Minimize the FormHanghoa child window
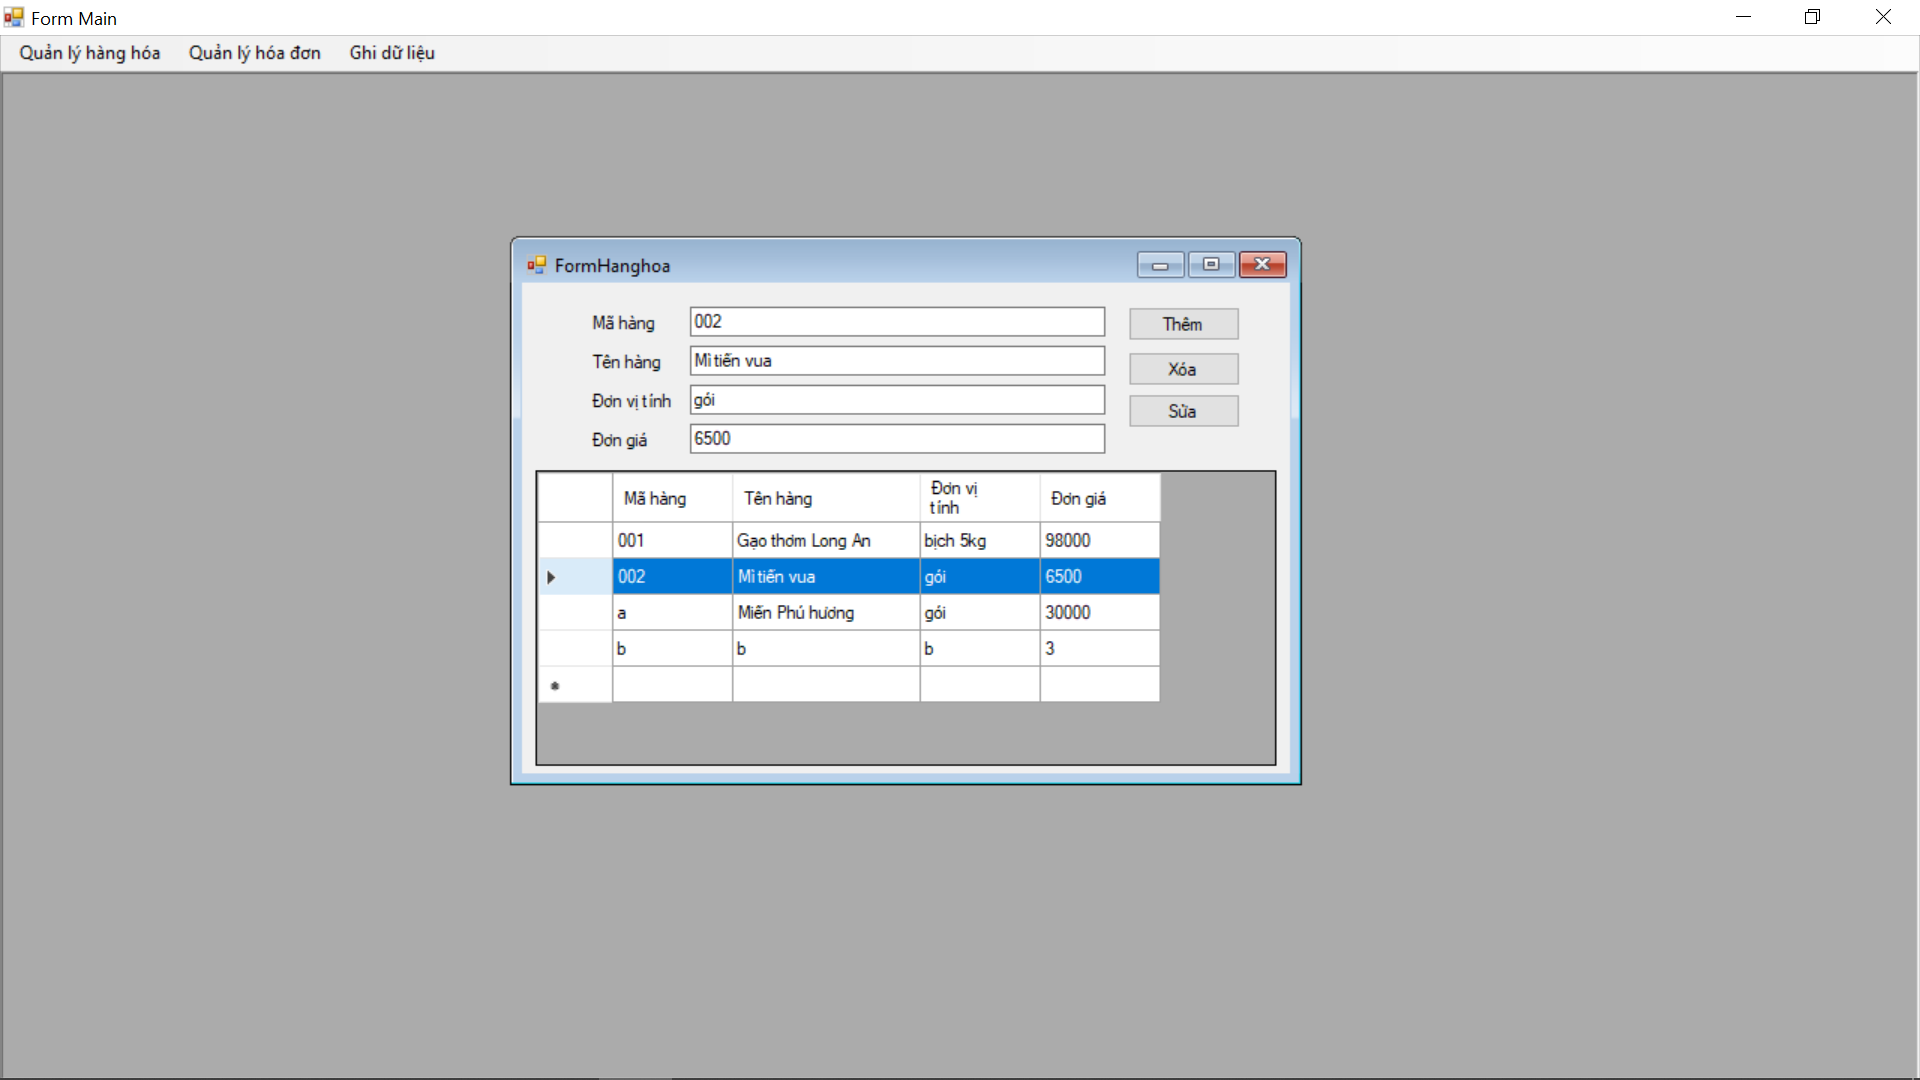Screen dimensions: 1920x1080 (x=1160, y=265)
